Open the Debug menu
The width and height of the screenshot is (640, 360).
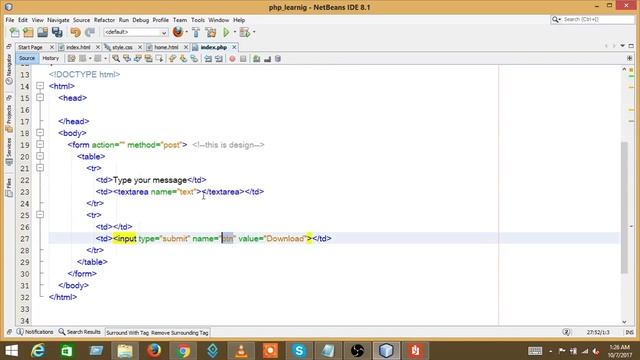140,20
